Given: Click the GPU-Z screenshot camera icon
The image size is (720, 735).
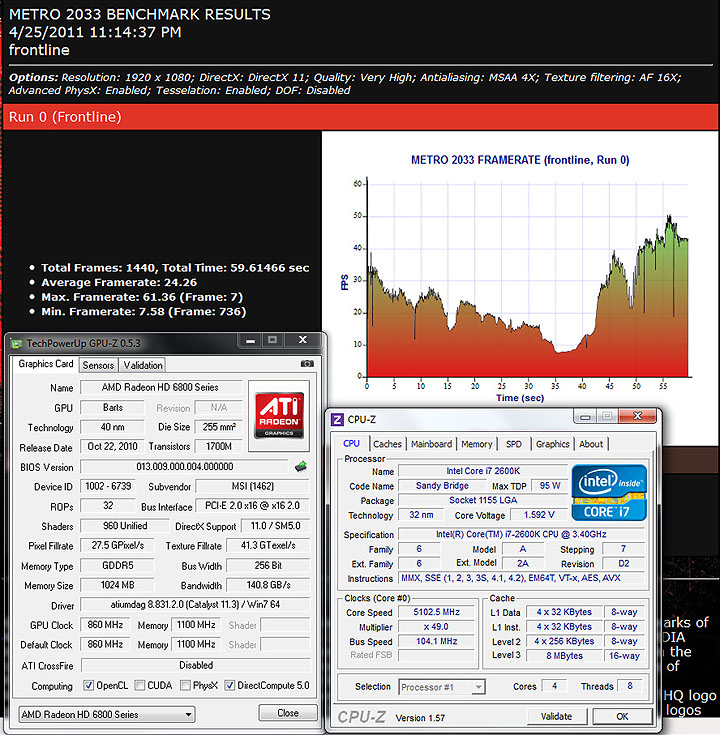Looking at the screenshot, I should pos(307,363).
